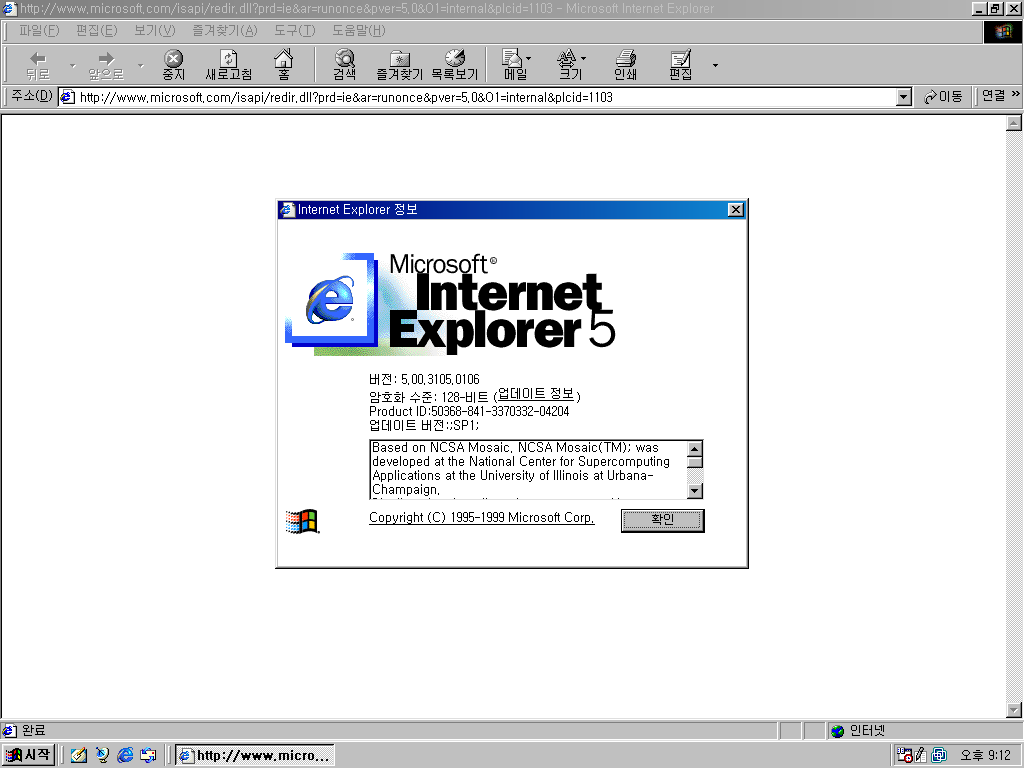Click inside the address URL field
The image size is (1024, 768).
pyautogui.click(x=485, y=97)
